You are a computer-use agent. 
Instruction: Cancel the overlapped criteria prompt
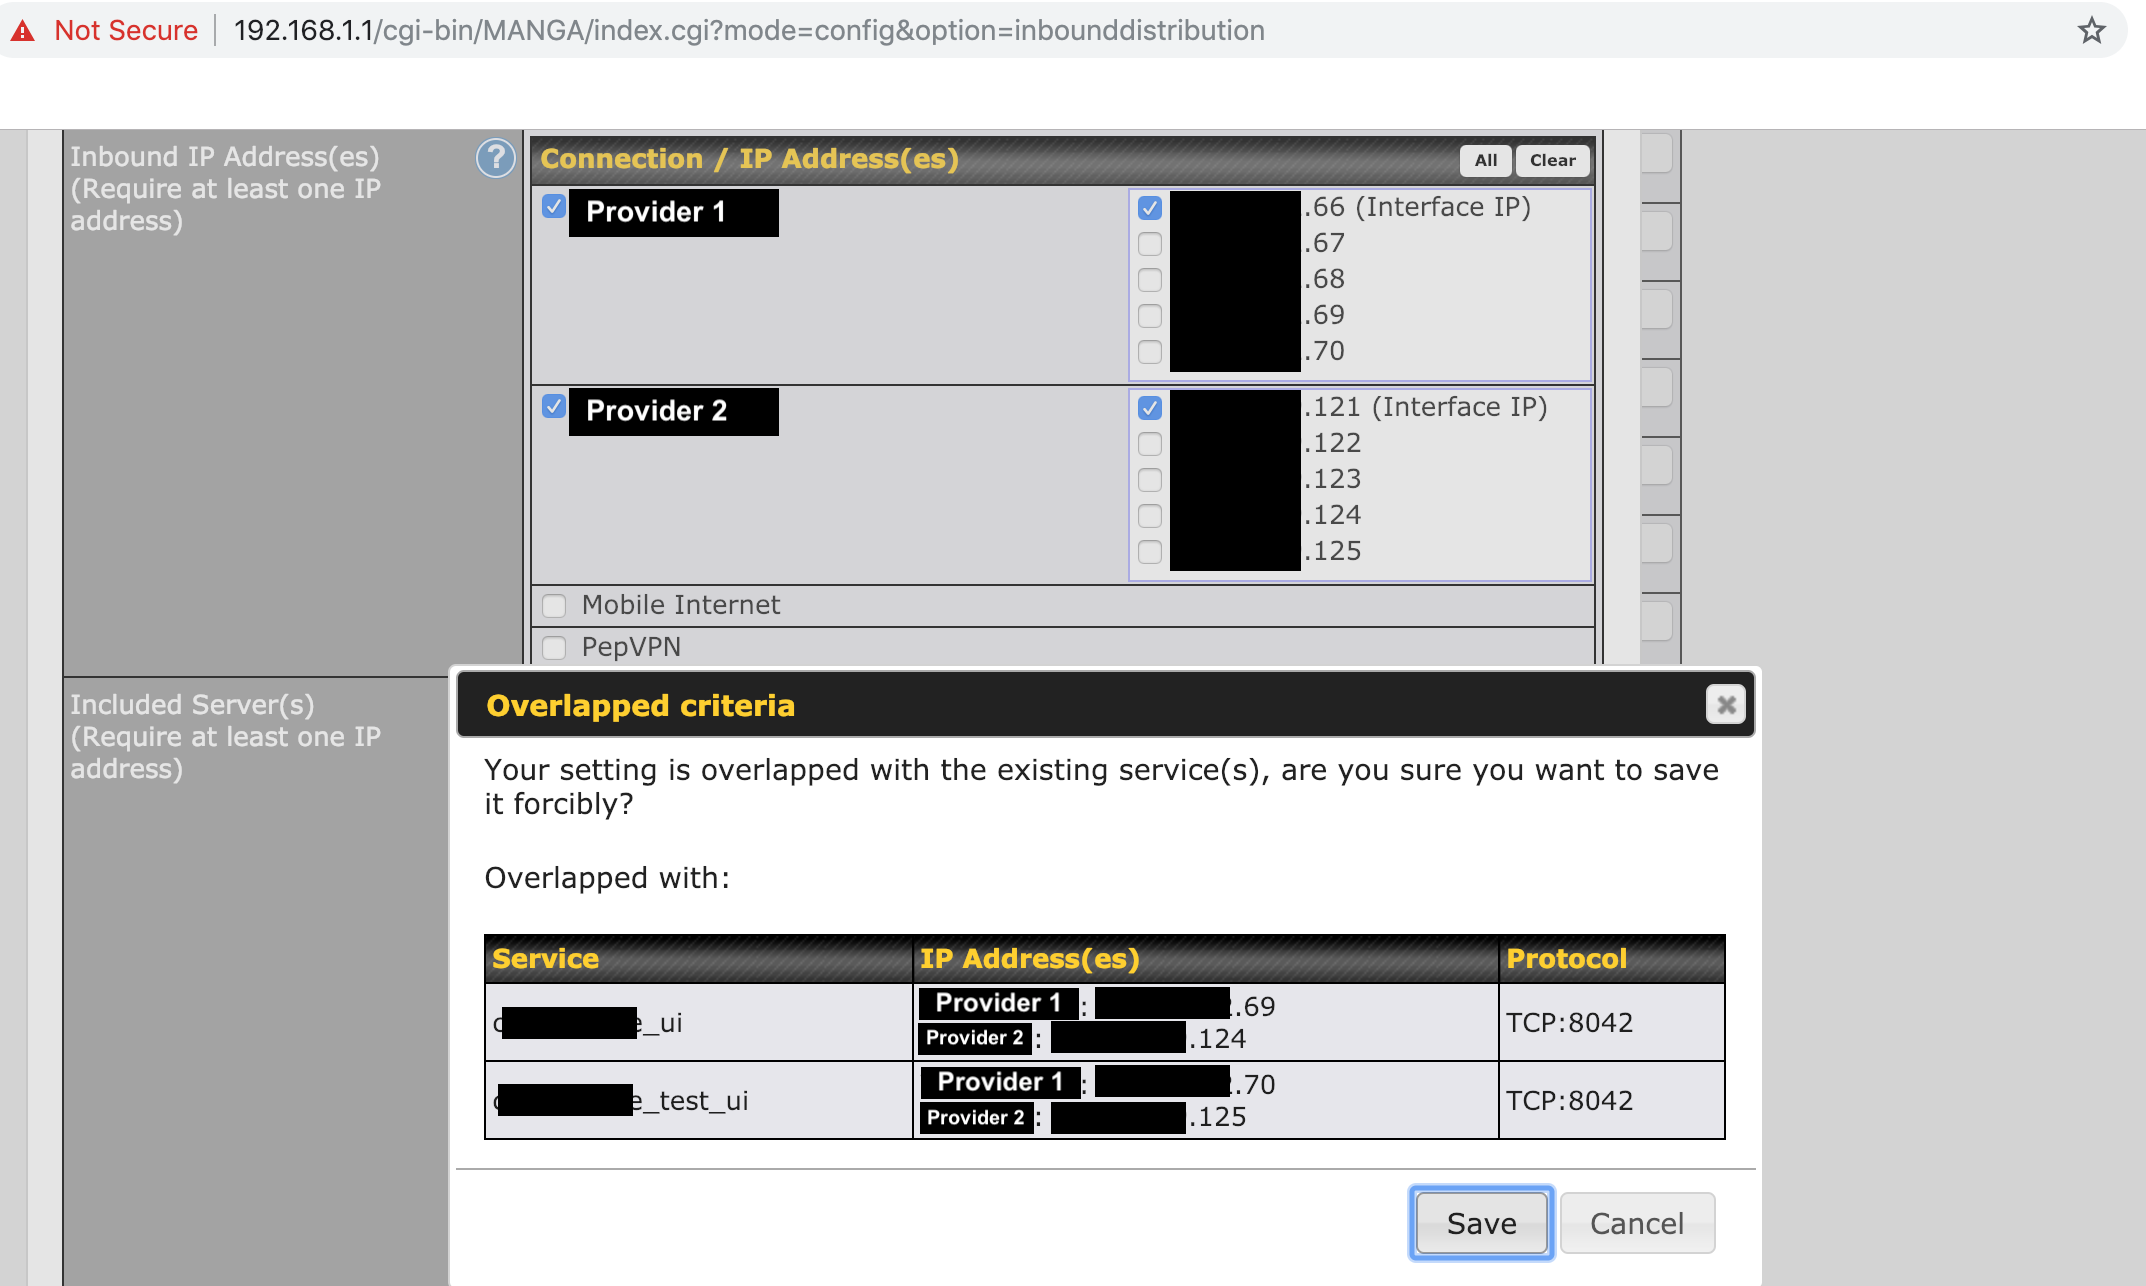[x=1636, y=1223]
